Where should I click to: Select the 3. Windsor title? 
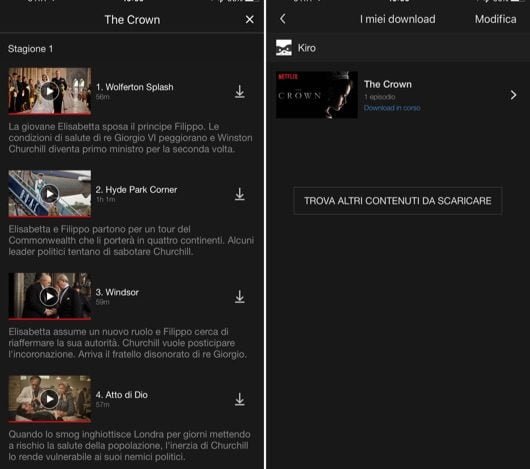click(117, 292)
